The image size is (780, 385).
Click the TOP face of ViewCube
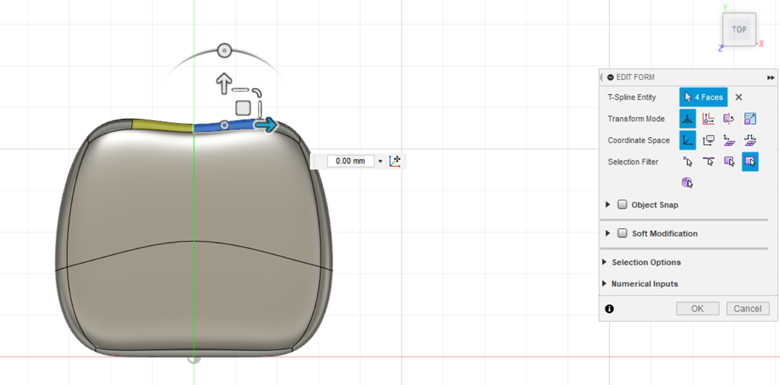pyautogui.click(x=739, y=29)
